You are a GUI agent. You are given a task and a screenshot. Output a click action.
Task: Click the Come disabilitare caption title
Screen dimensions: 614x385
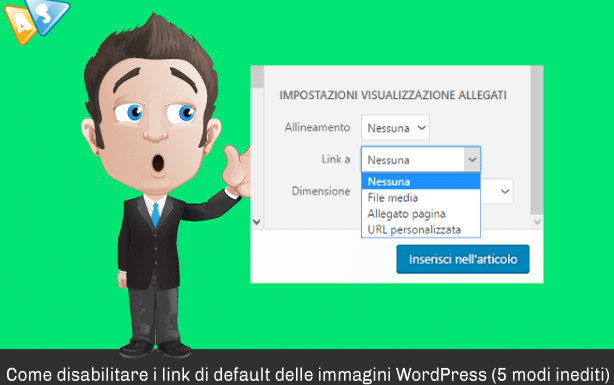coord(307,375)
